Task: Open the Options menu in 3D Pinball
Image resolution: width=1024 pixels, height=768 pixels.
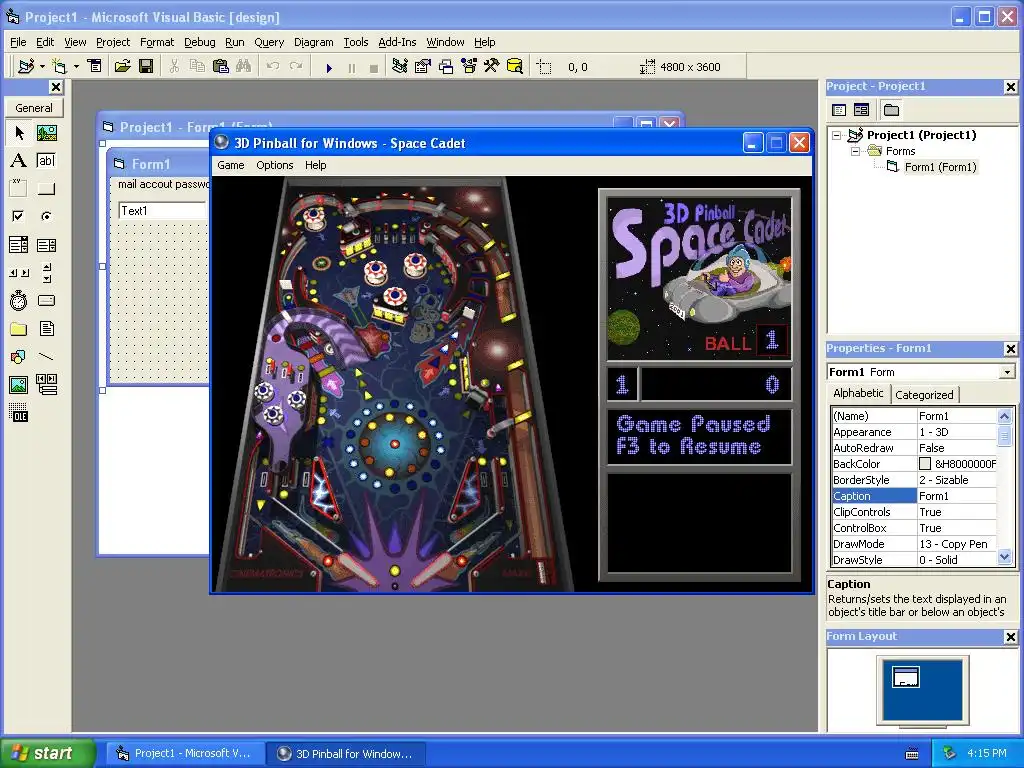Action: coord(274,165)
